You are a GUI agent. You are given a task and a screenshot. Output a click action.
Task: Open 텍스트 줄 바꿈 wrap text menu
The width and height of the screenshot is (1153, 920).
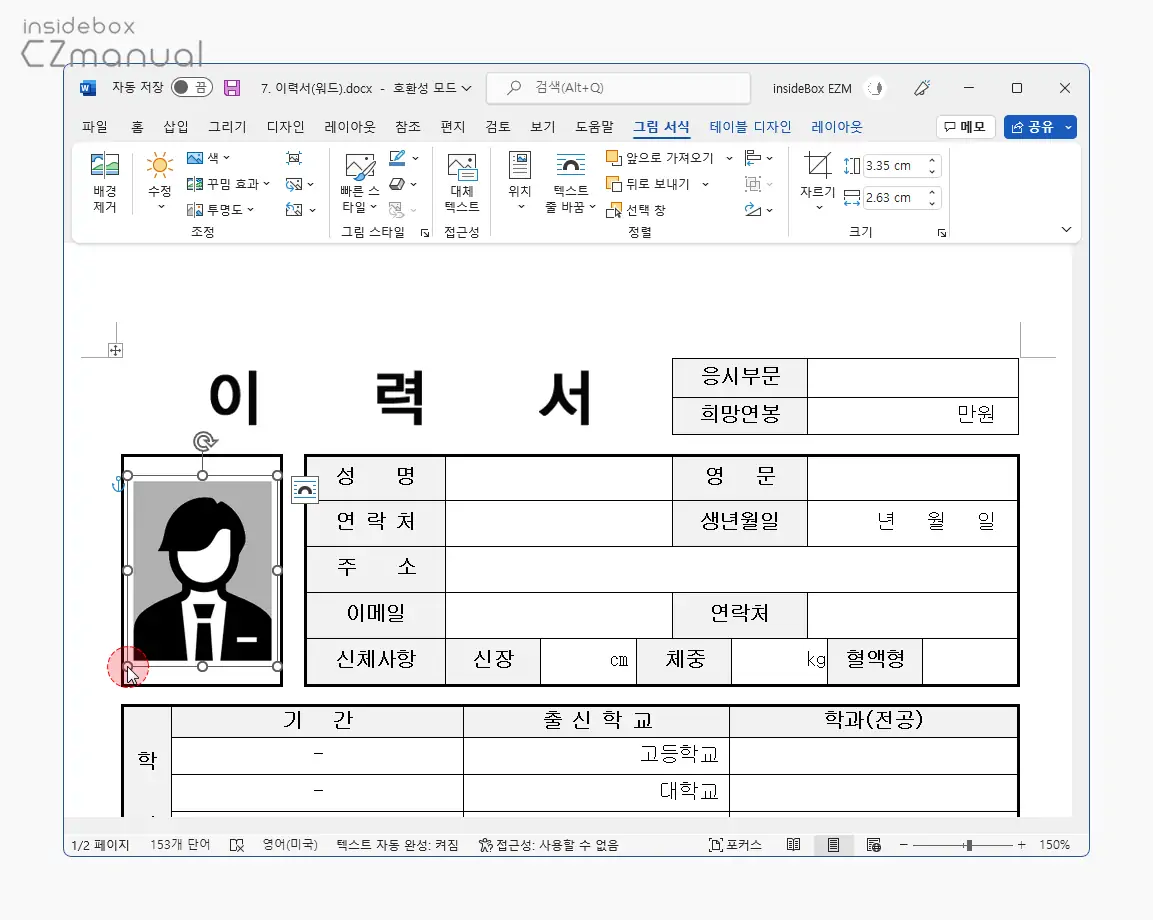(570, 182)
